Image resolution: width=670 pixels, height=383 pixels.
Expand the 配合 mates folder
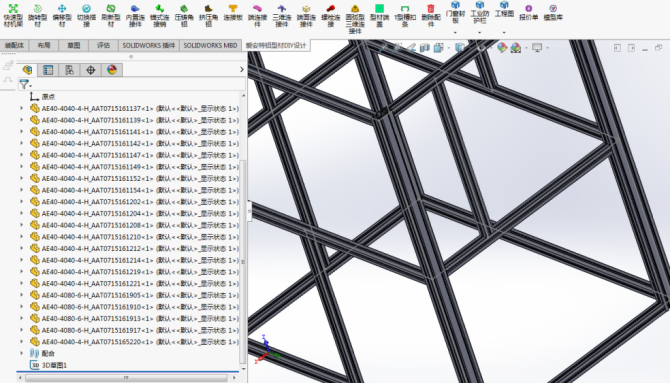(22, 353)
